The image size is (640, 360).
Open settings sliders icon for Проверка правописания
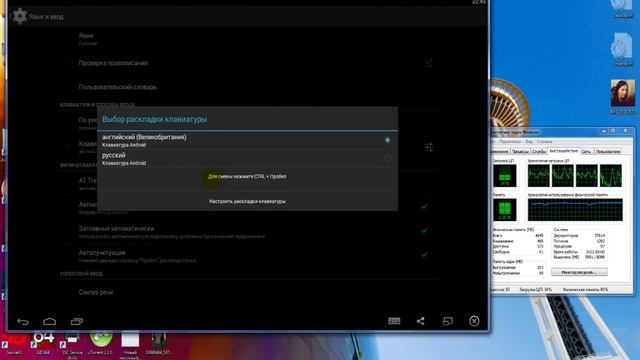click(x=429, y=63)
